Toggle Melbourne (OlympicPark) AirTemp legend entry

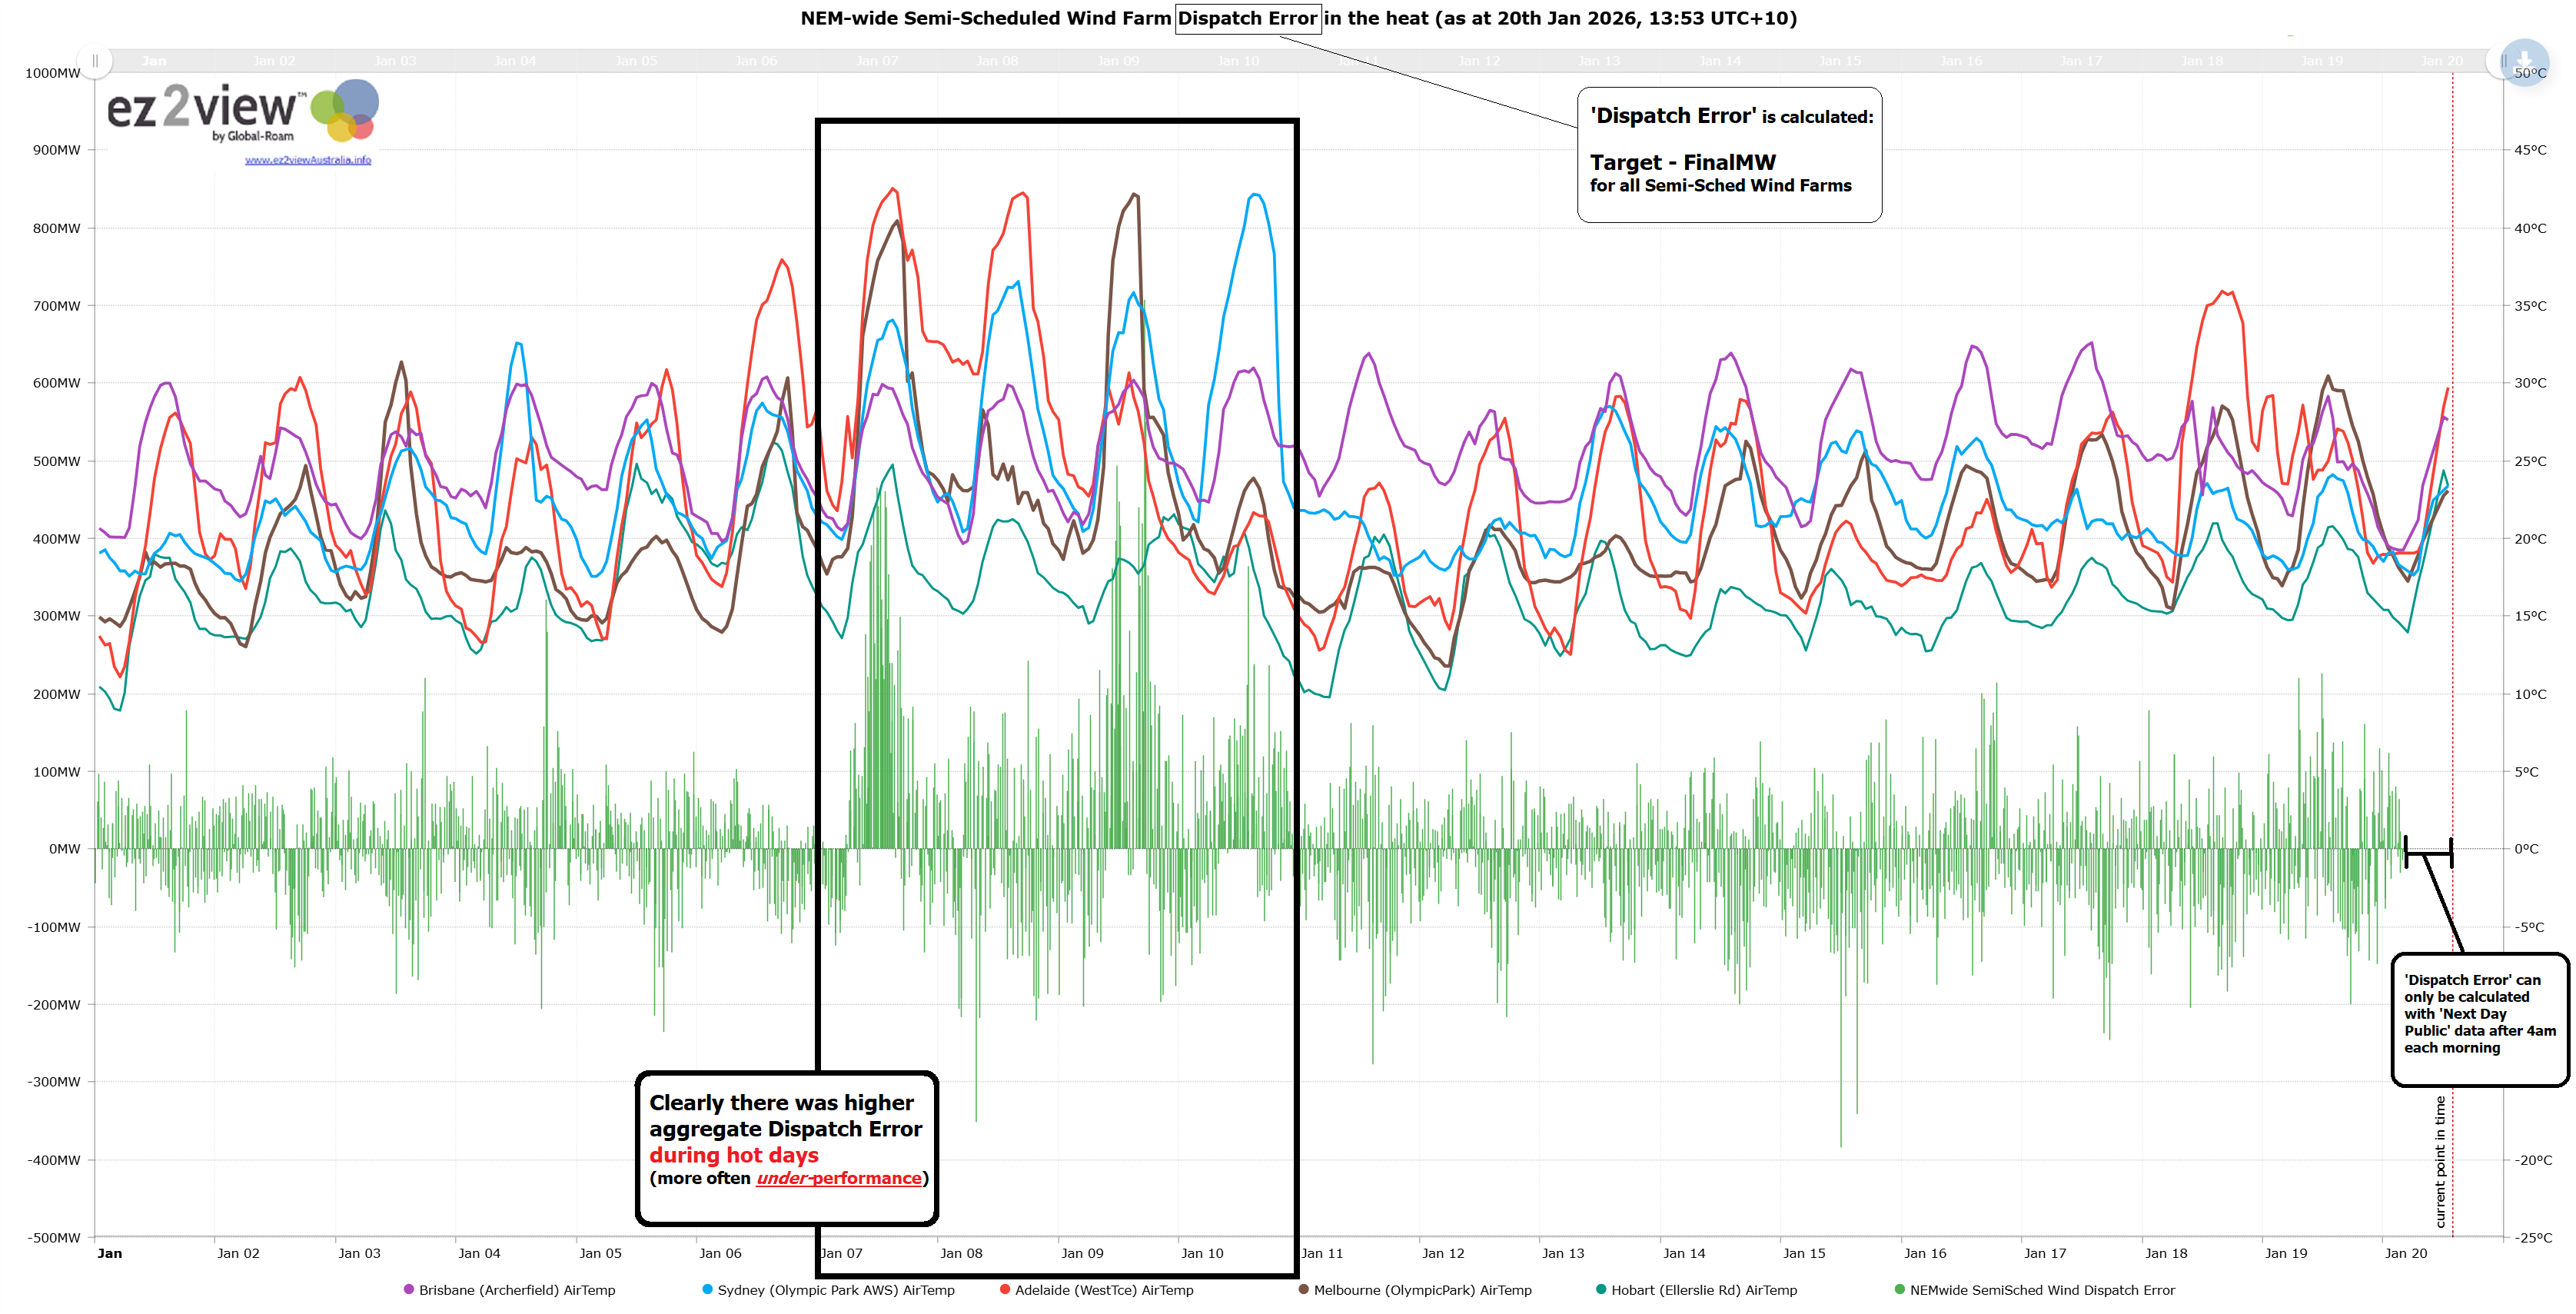coord(1415,1290)
